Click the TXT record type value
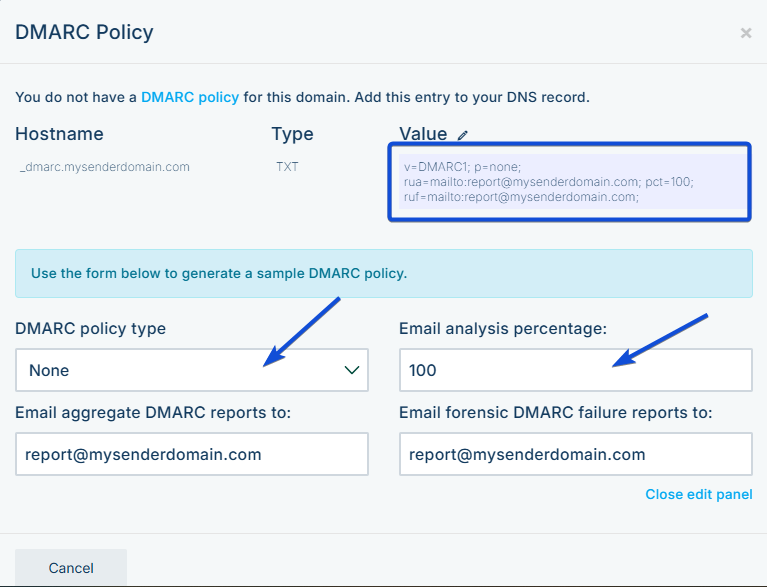 287,167
